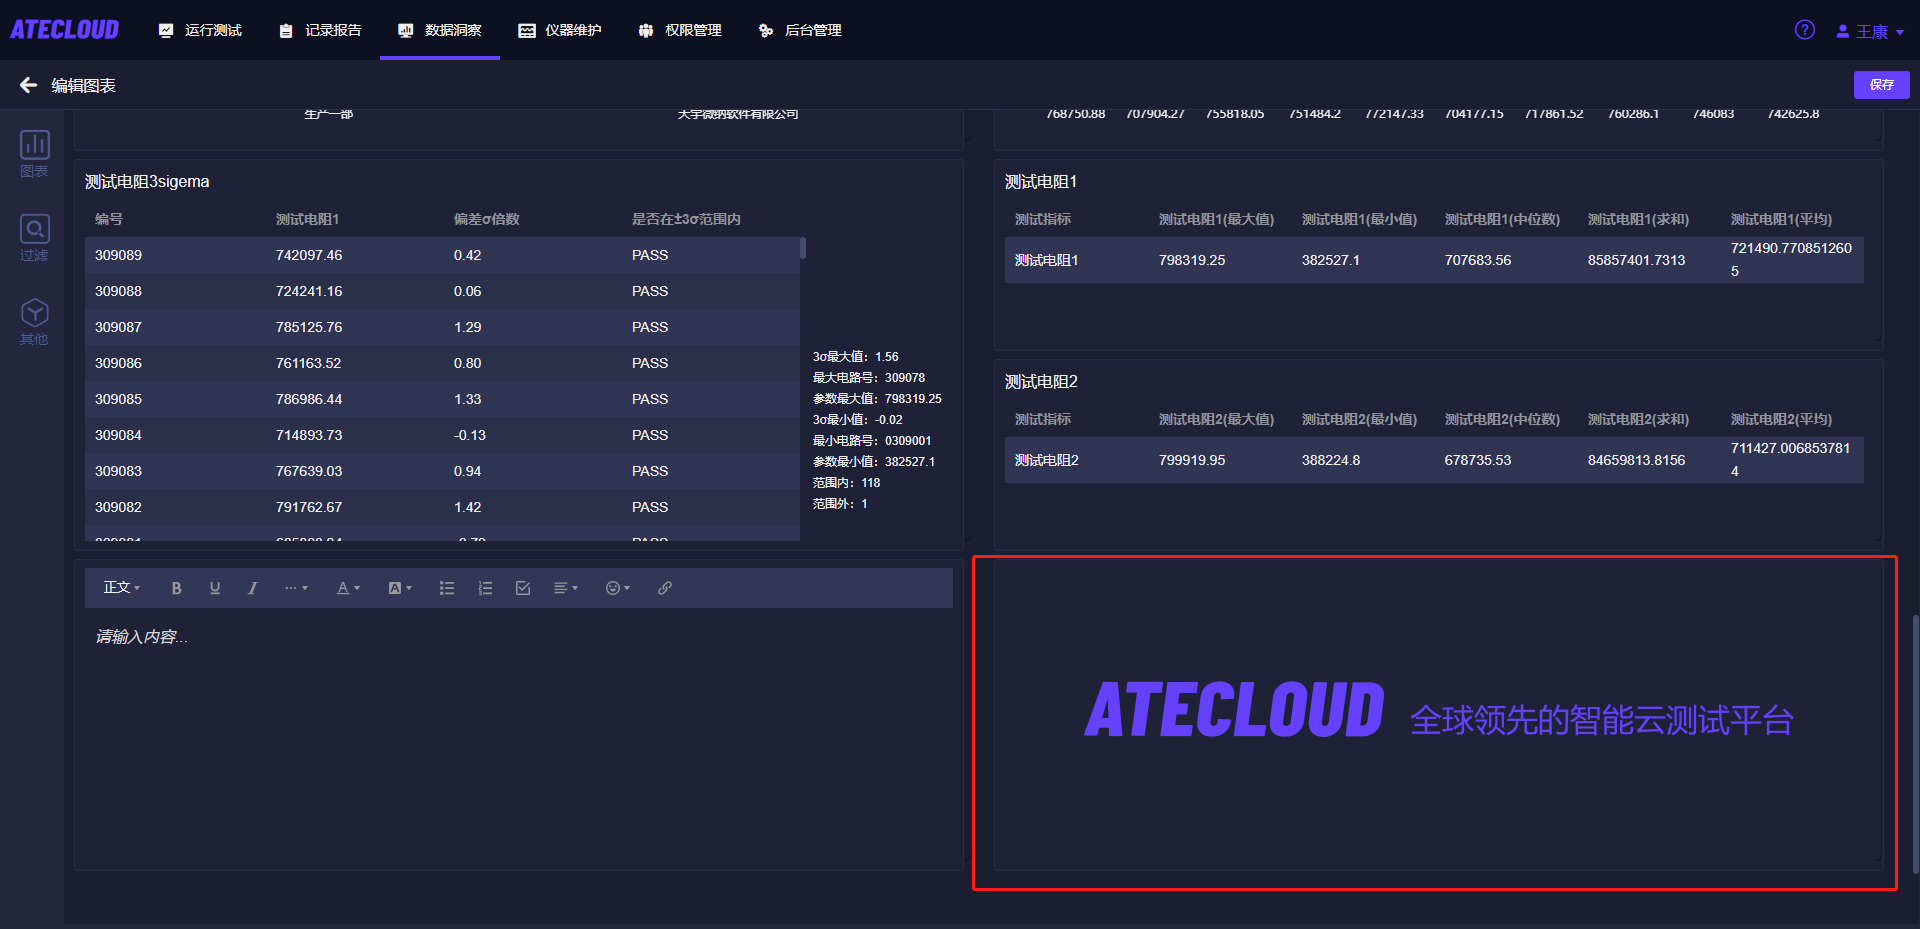Select the 图表 chart sidebar icon
The height and width of the screenshot is (929, 1920).
click(x=34, y=154)
